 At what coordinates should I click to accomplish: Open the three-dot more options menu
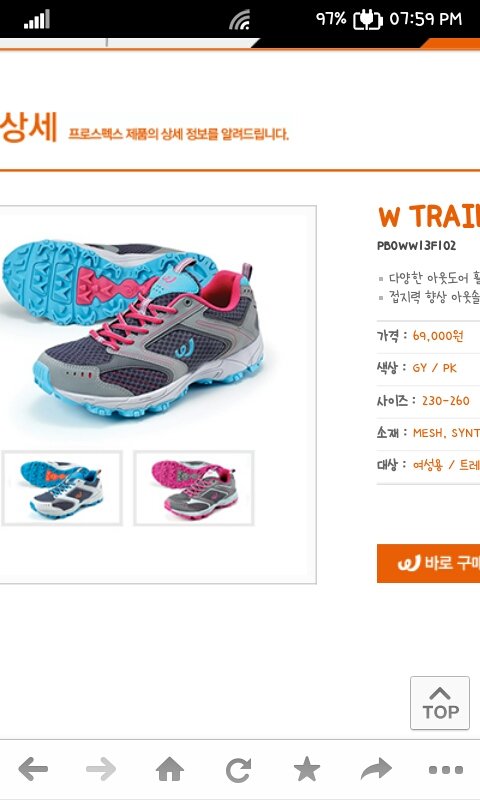pyautogui.click(x=446, y=769)
